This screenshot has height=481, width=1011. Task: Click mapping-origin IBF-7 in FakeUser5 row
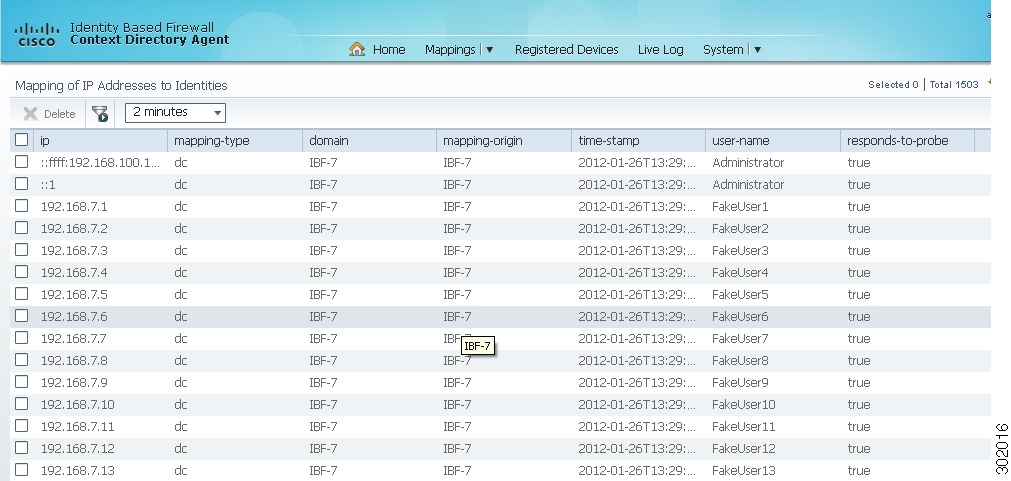coord(457,295)
